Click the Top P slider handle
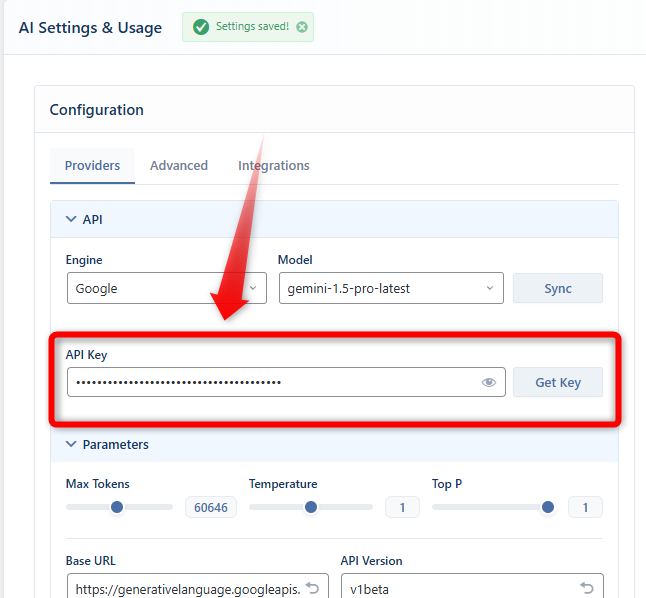Screen dimensions: 646x598 pos(547,507)
